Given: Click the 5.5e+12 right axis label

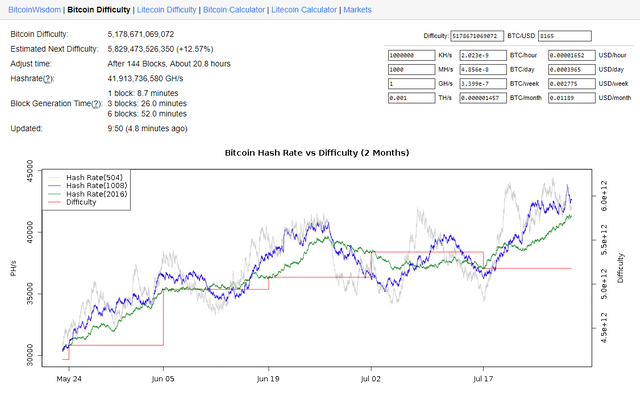Looking at the screenshot, I should (604, 240).
